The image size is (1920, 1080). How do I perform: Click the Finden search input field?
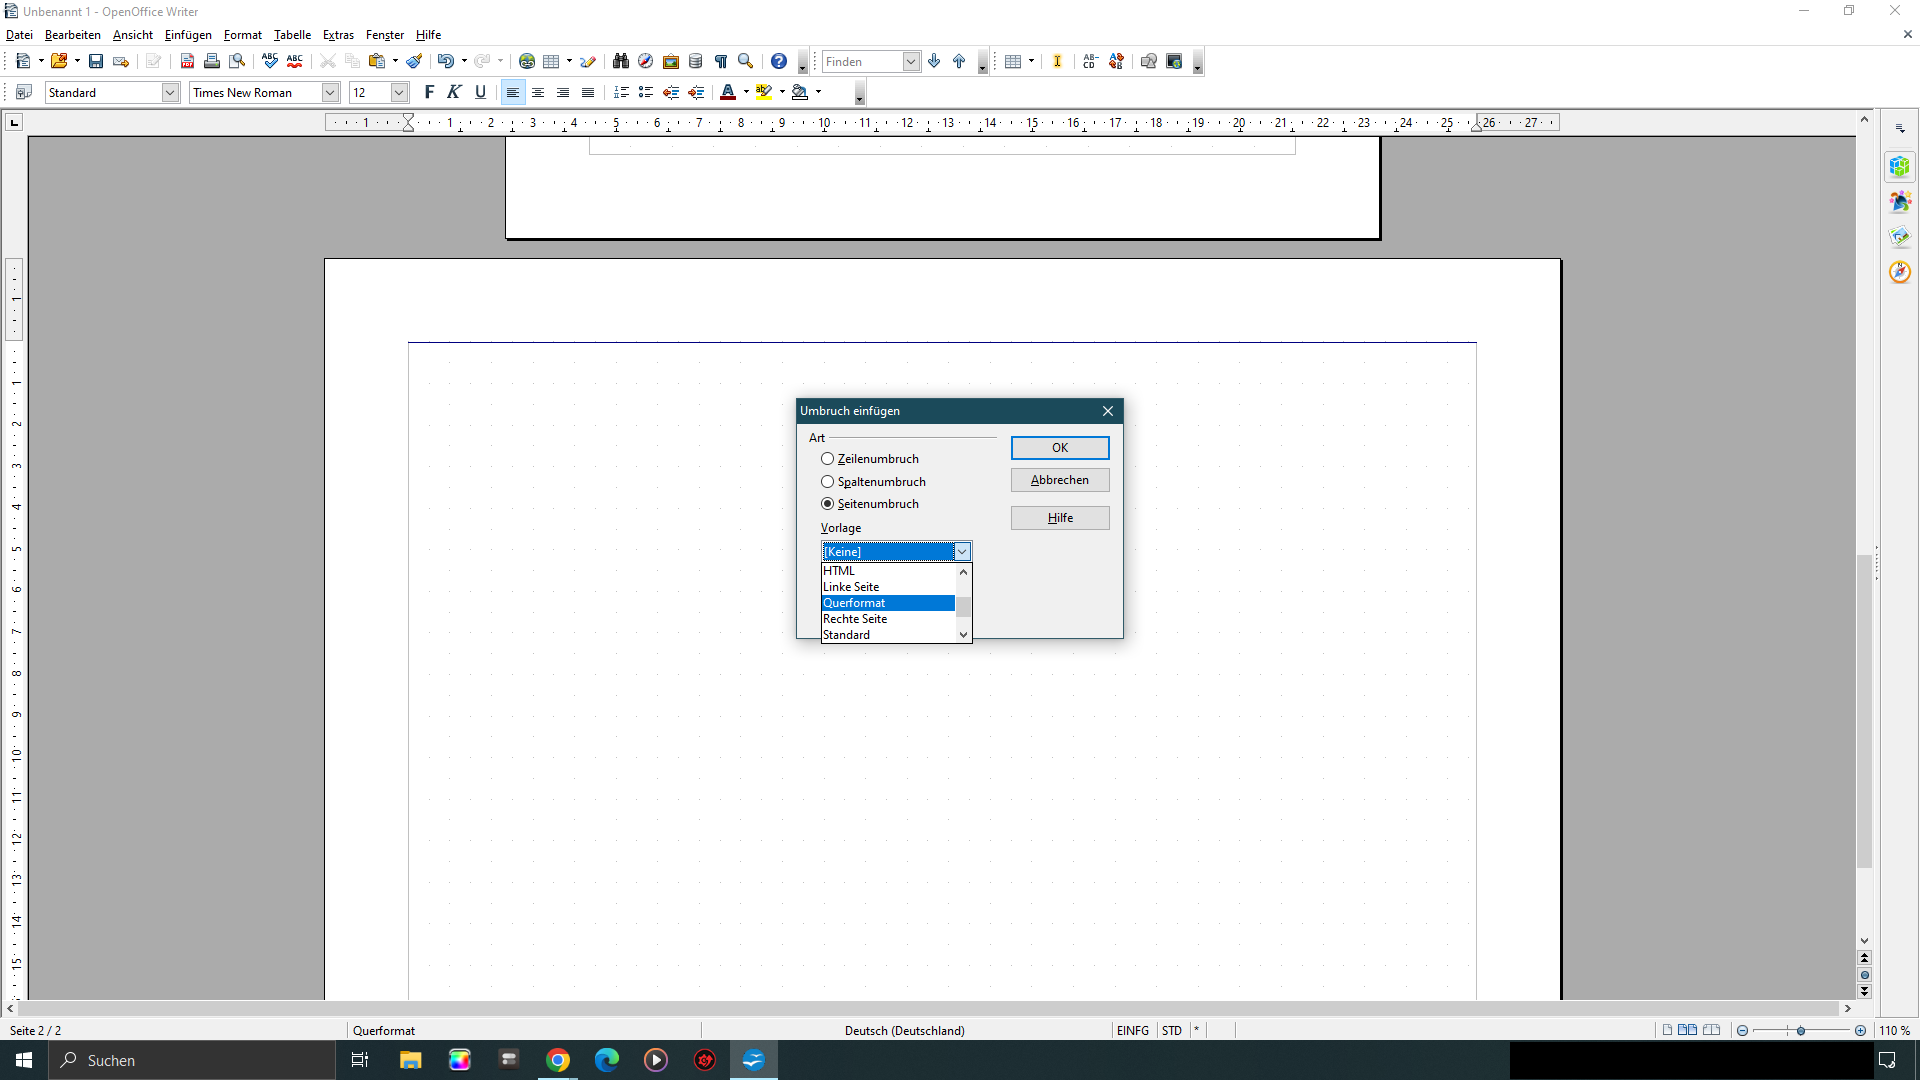(x=861, y=62)
